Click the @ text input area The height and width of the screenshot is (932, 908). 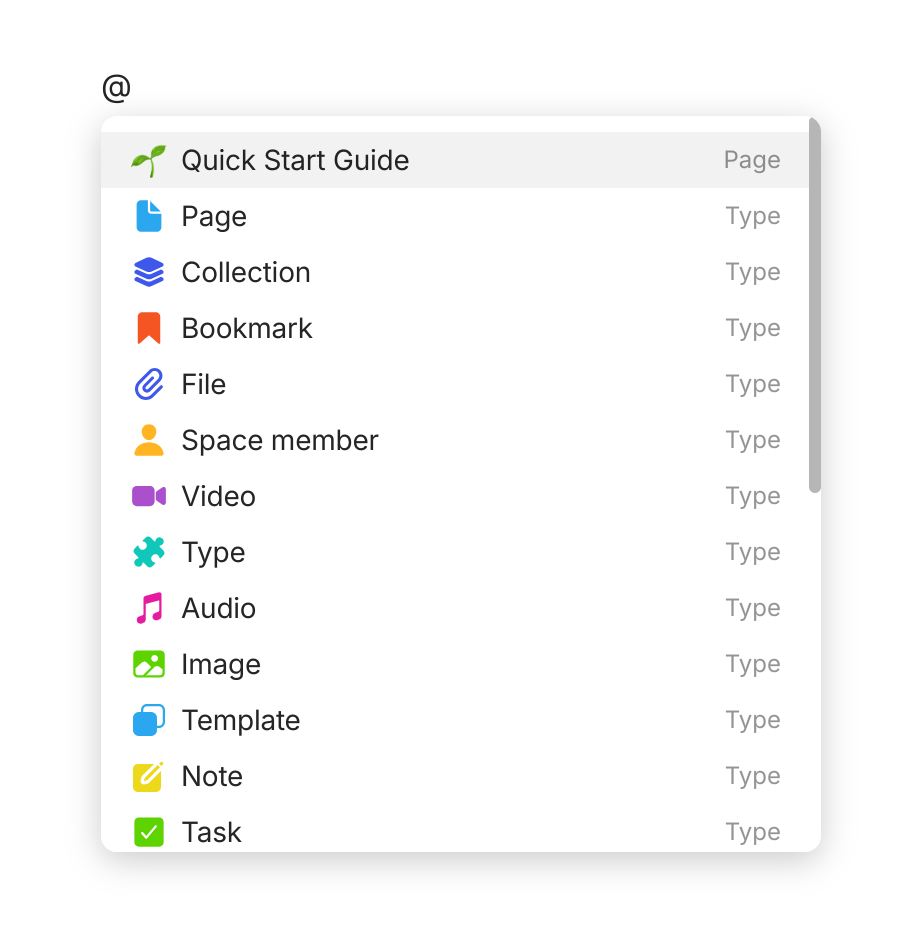117,89
